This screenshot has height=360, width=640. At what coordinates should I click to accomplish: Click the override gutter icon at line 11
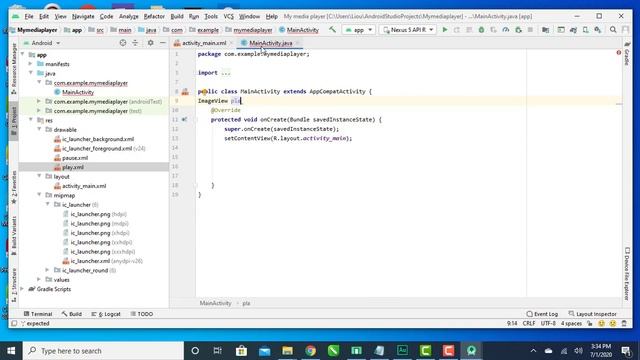(184, 120)
